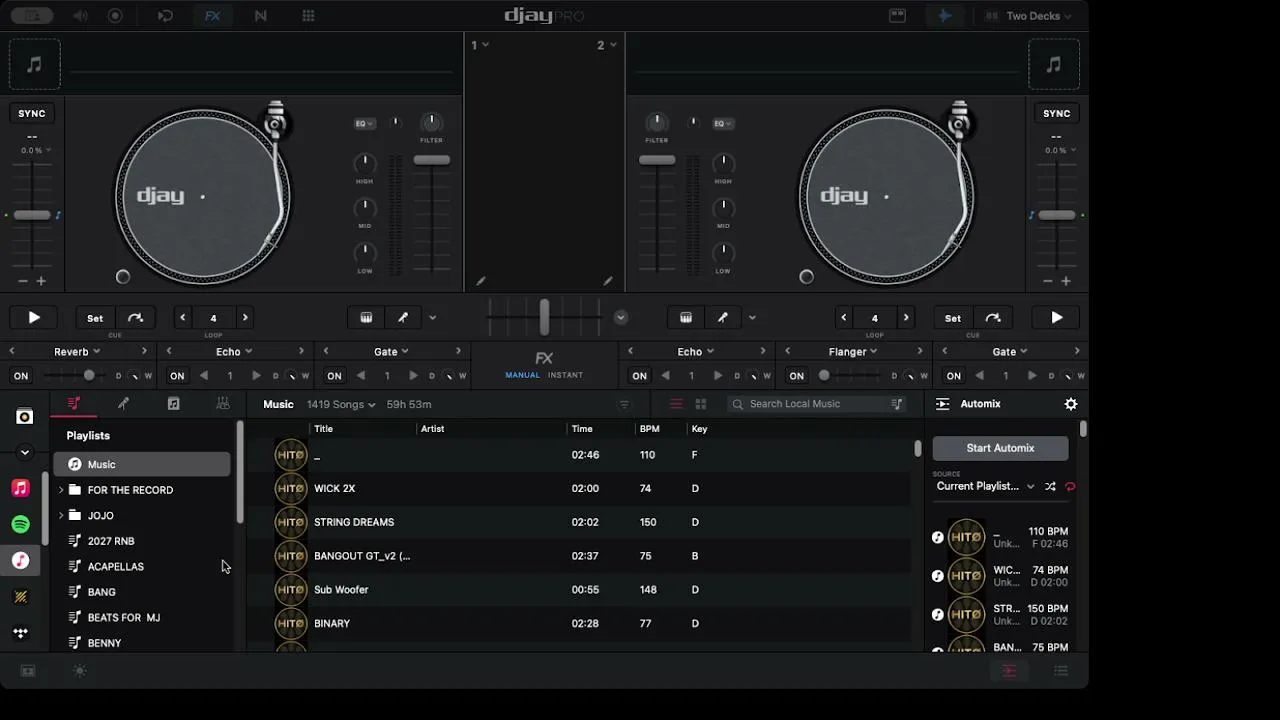Sort songs by the BPM column
The image size is (1280, 720).
tap(649, 429)
